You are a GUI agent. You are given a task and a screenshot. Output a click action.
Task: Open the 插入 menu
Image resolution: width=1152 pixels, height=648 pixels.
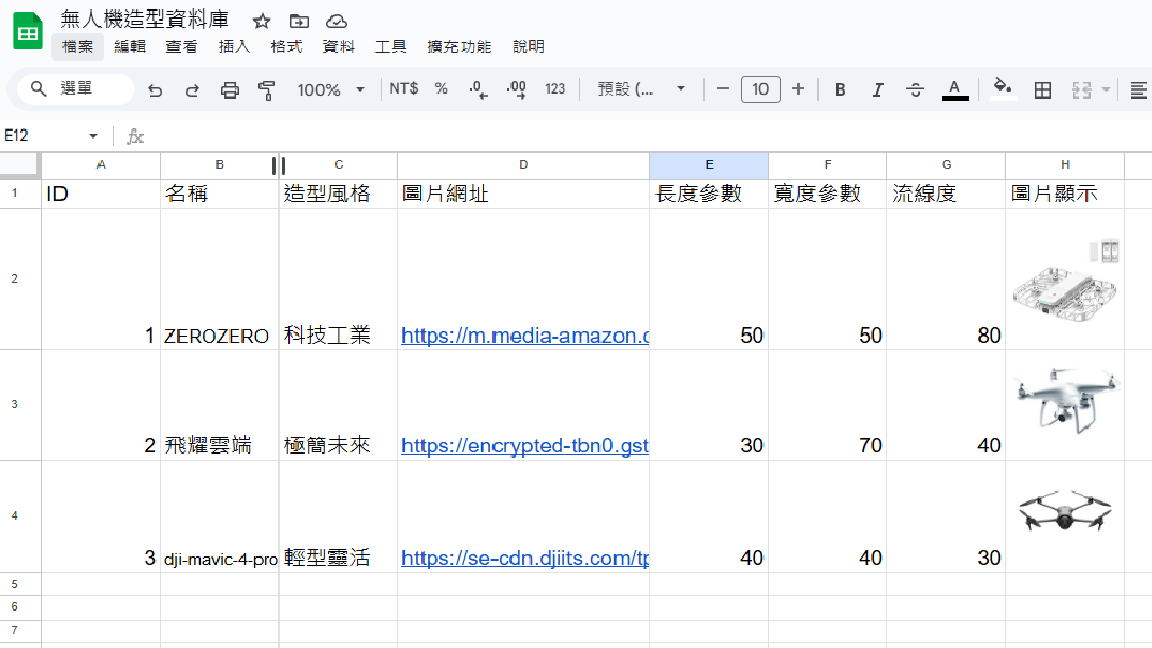(234, 46)
